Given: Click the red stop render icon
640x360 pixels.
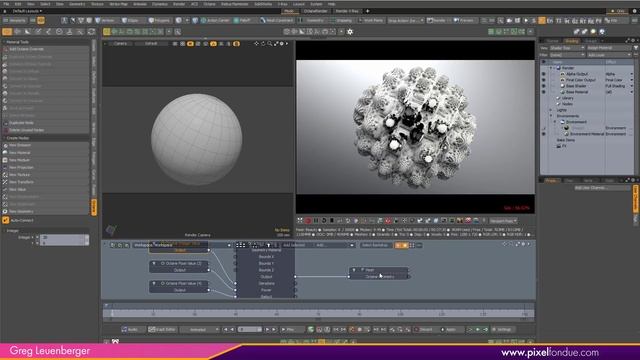Looking at the screenshot, I should [308, 221].
